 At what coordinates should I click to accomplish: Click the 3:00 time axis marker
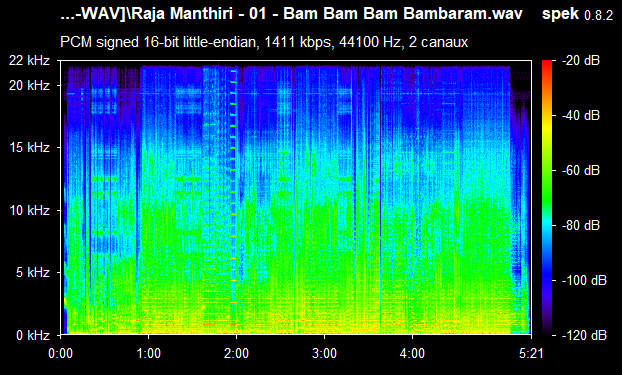[324, 353]
